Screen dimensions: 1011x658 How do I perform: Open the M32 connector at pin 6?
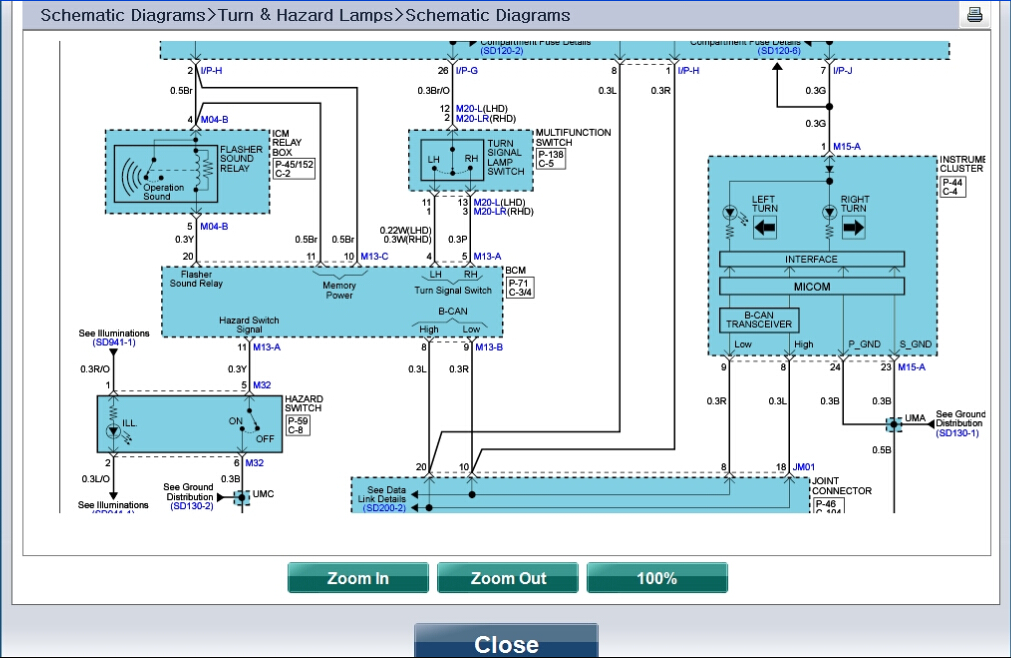click(x=255, y=463)
